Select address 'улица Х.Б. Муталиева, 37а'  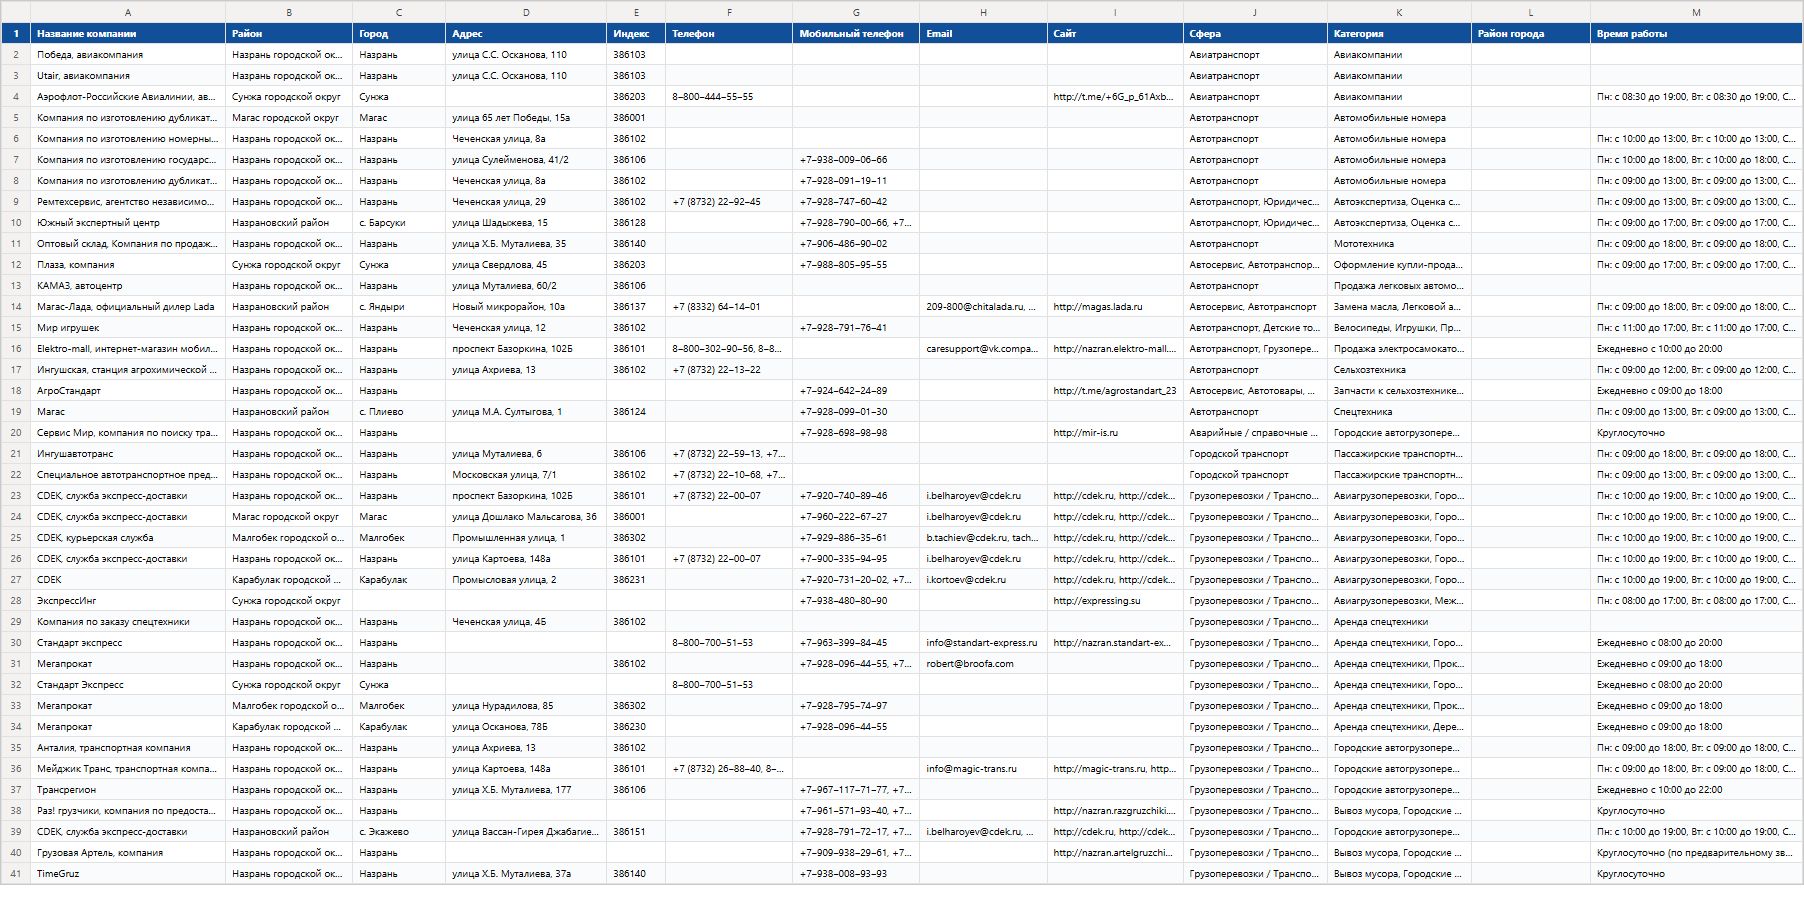click(x=526, y=874)
